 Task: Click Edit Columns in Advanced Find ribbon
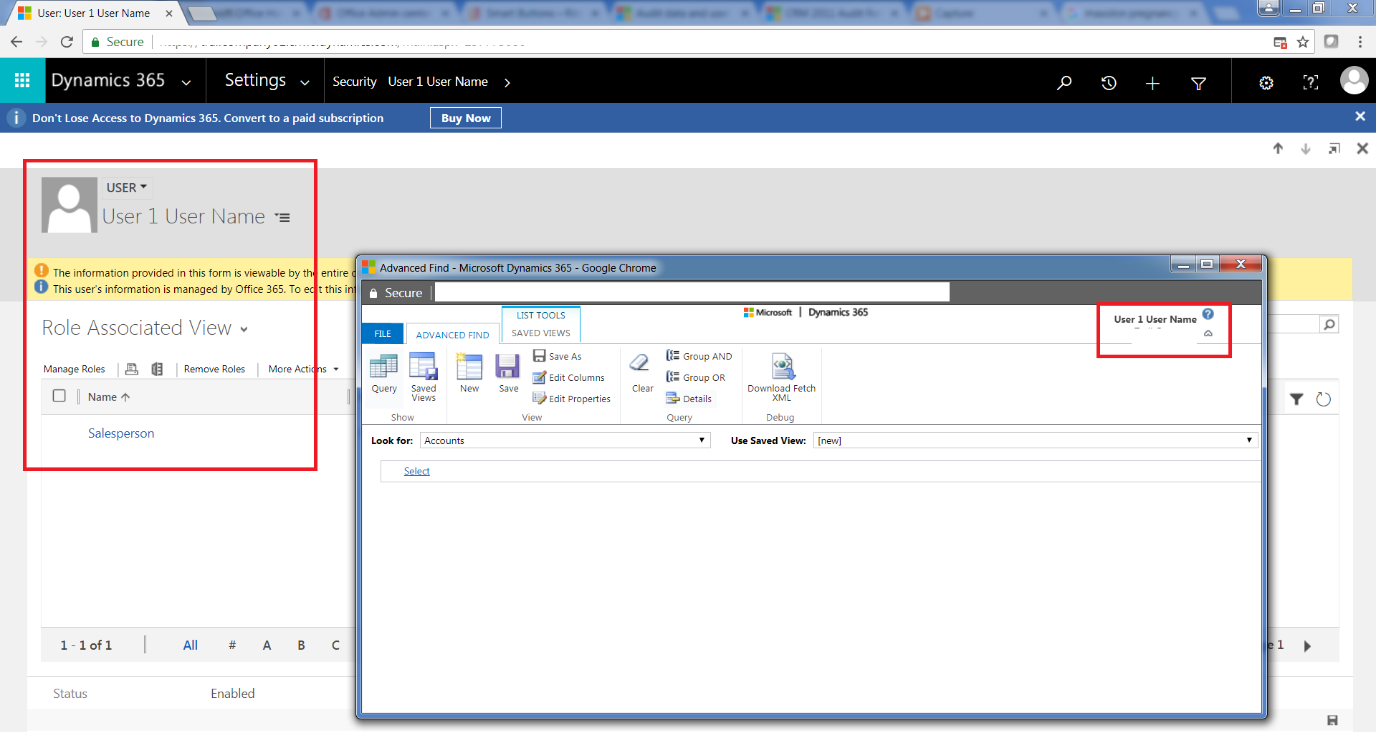tap(568, 377)
